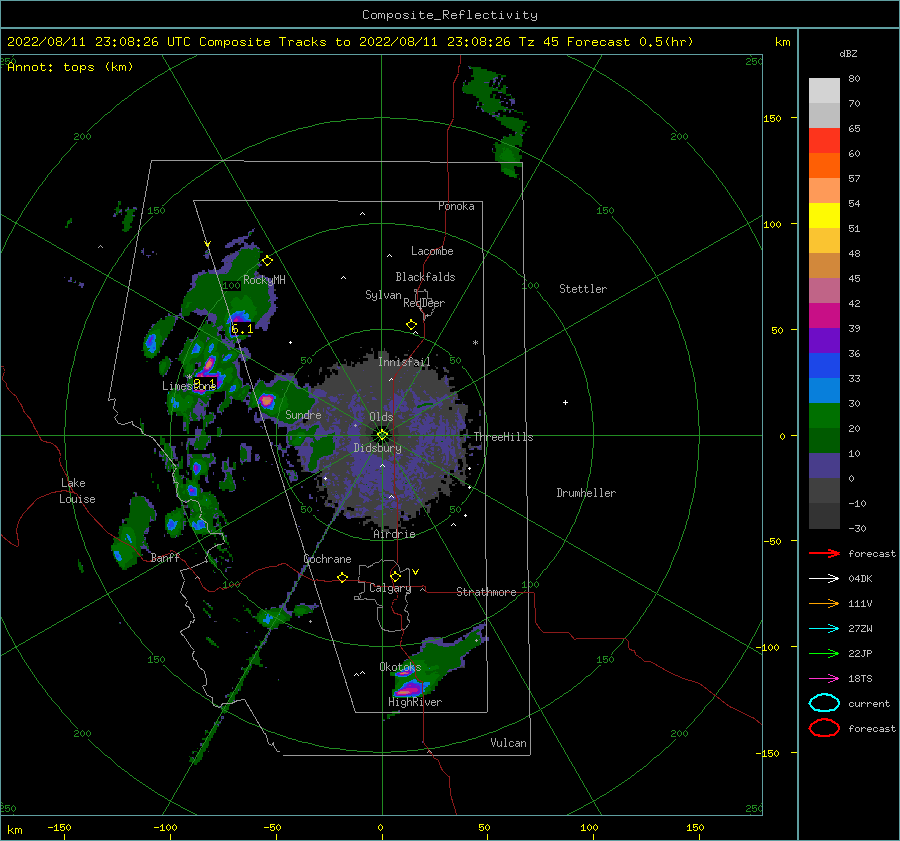This screenshot has height=841, width=900.
Task: Click the dark orange 57–60 dBZ swatch
Action: pos(824,166)
